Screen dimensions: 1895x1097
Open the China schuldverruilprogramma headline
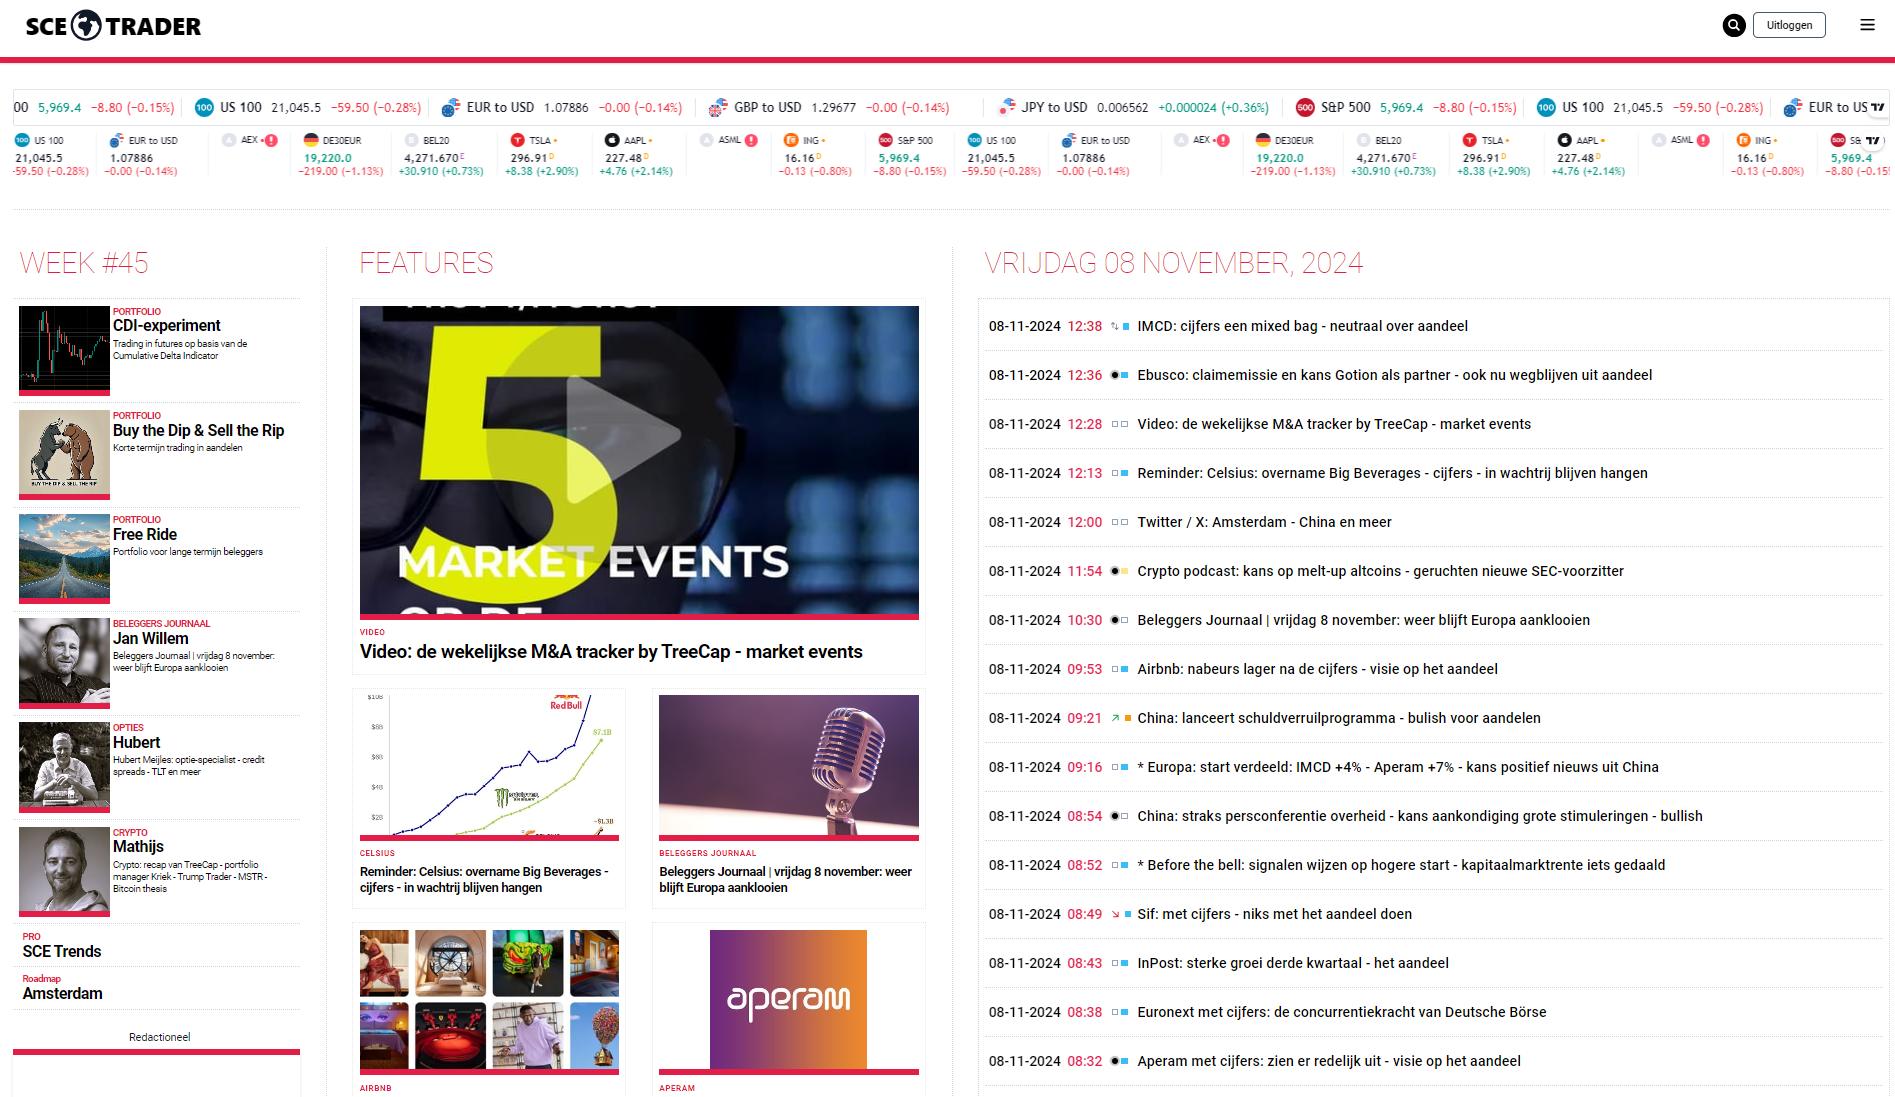(1339, 719)
